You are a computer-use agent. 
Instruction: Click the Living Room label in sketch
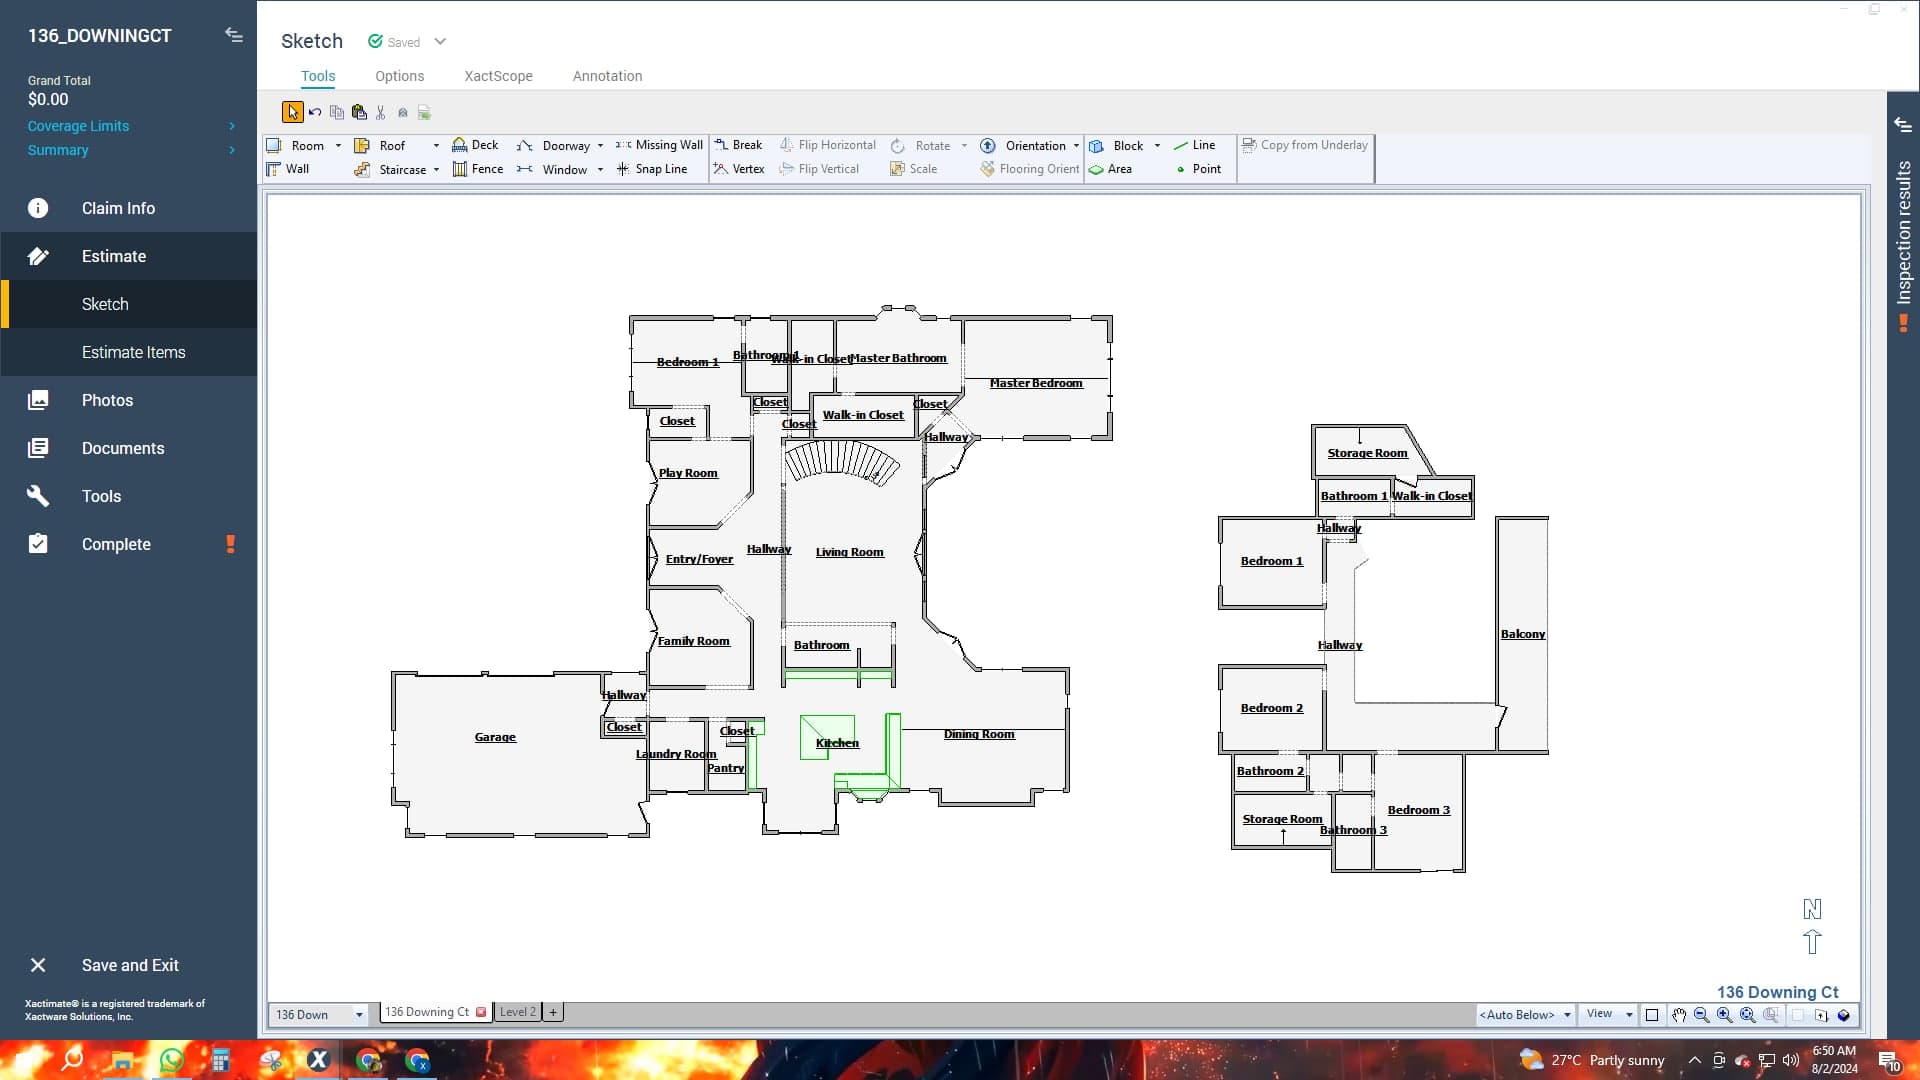click(x=849, y=552)
